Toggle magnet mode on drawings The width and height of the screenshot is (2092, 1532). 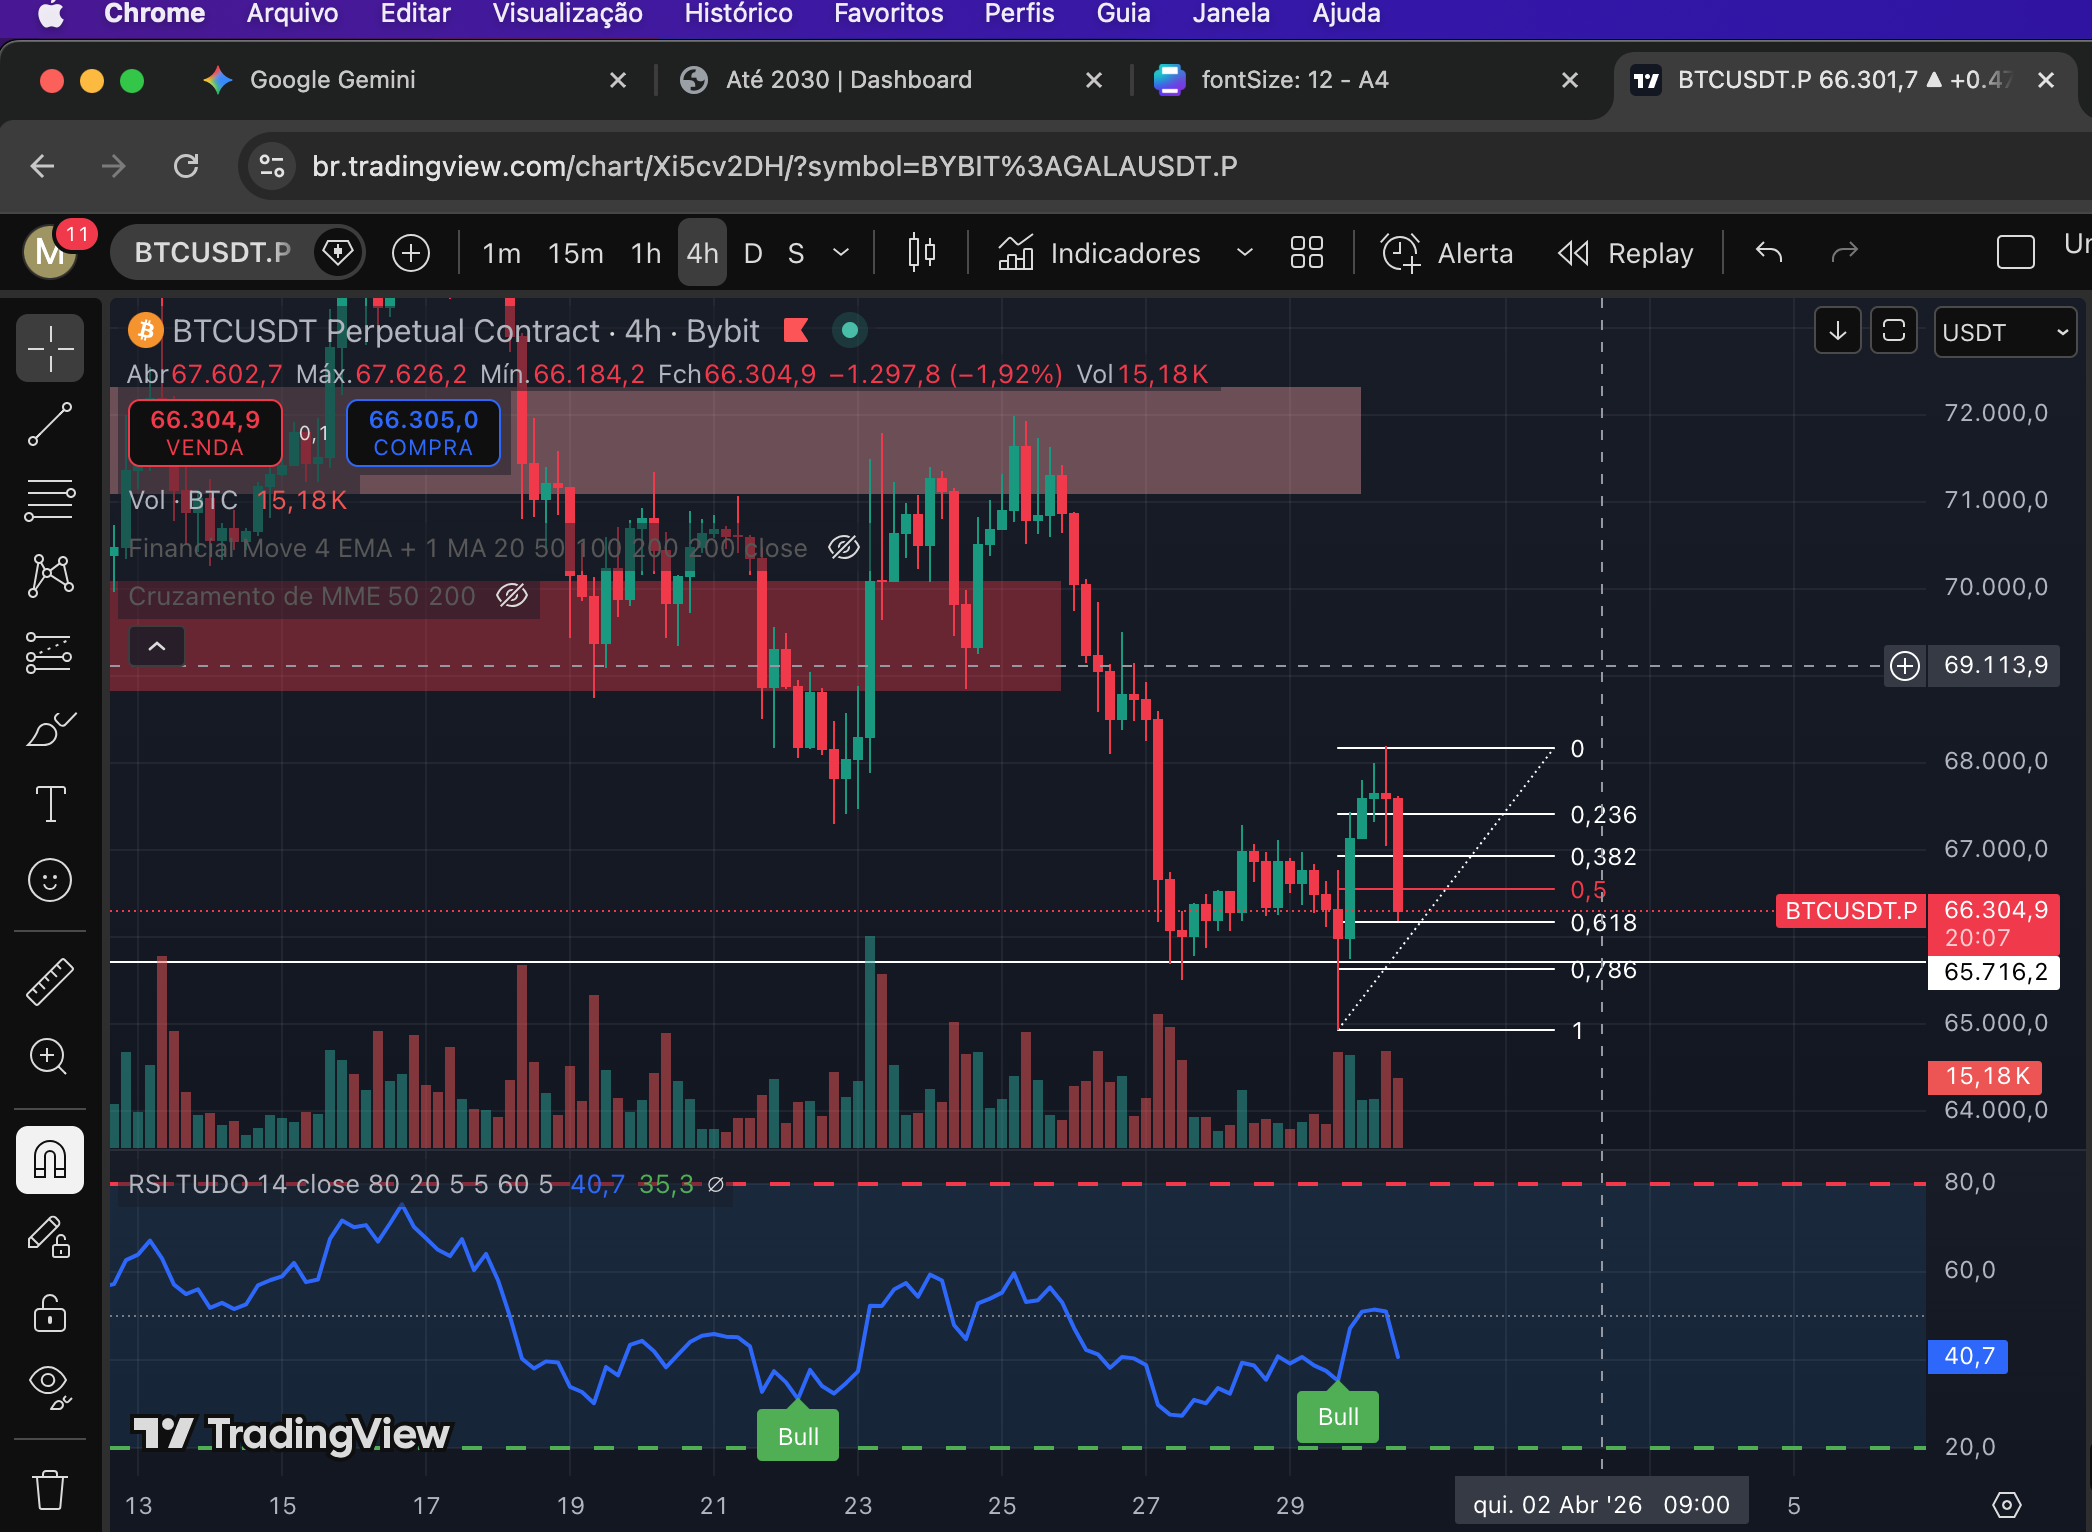pos(50,1160)
